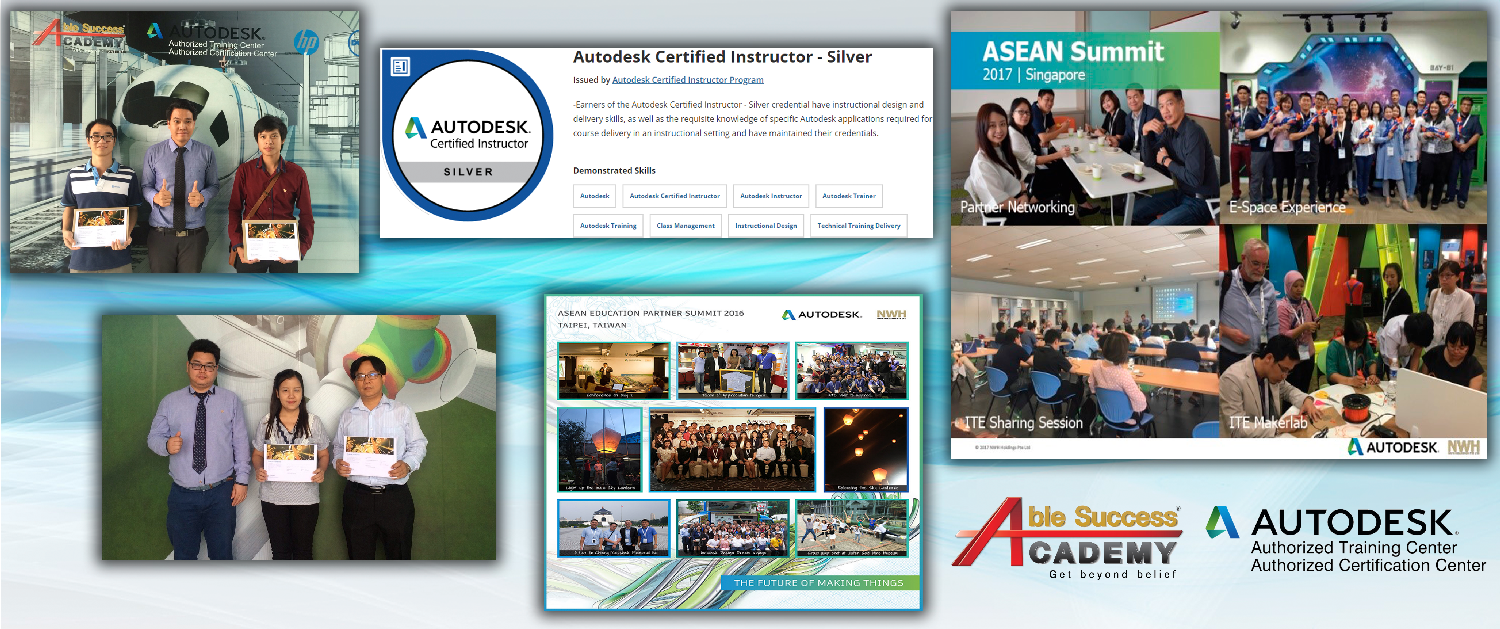This screenshot has height=629, width=1500.
Task: Open the Able Success Academy logo at the bottom right
Action: click(1067, 540)
